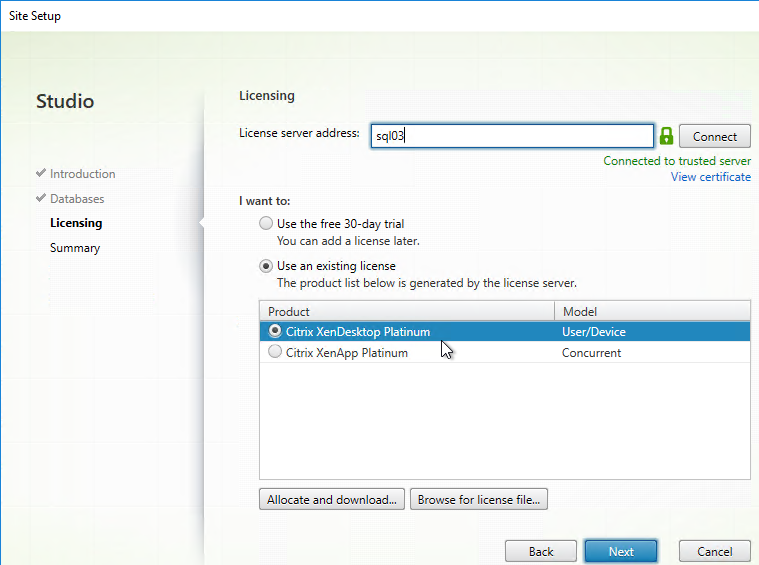Image resolution: width=759 pixels, height=565 pixels.
Task: Go Back to the previous step
Action: coord(541,551)
